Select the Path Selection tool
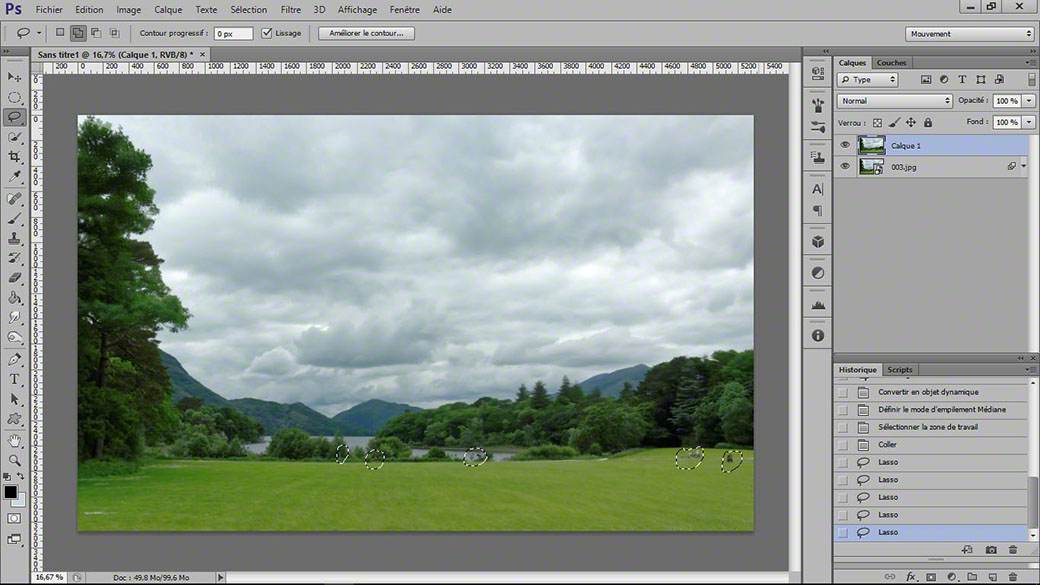Viewport: 1040px width, 585px height. click(x=14, y=399)
